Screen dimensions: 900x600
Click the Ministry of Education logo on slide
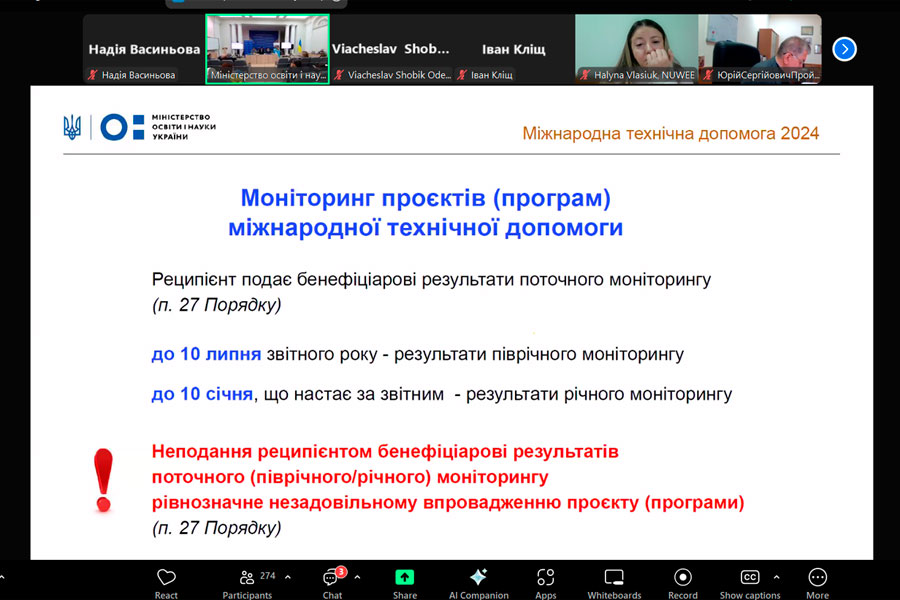pos(158,127)
